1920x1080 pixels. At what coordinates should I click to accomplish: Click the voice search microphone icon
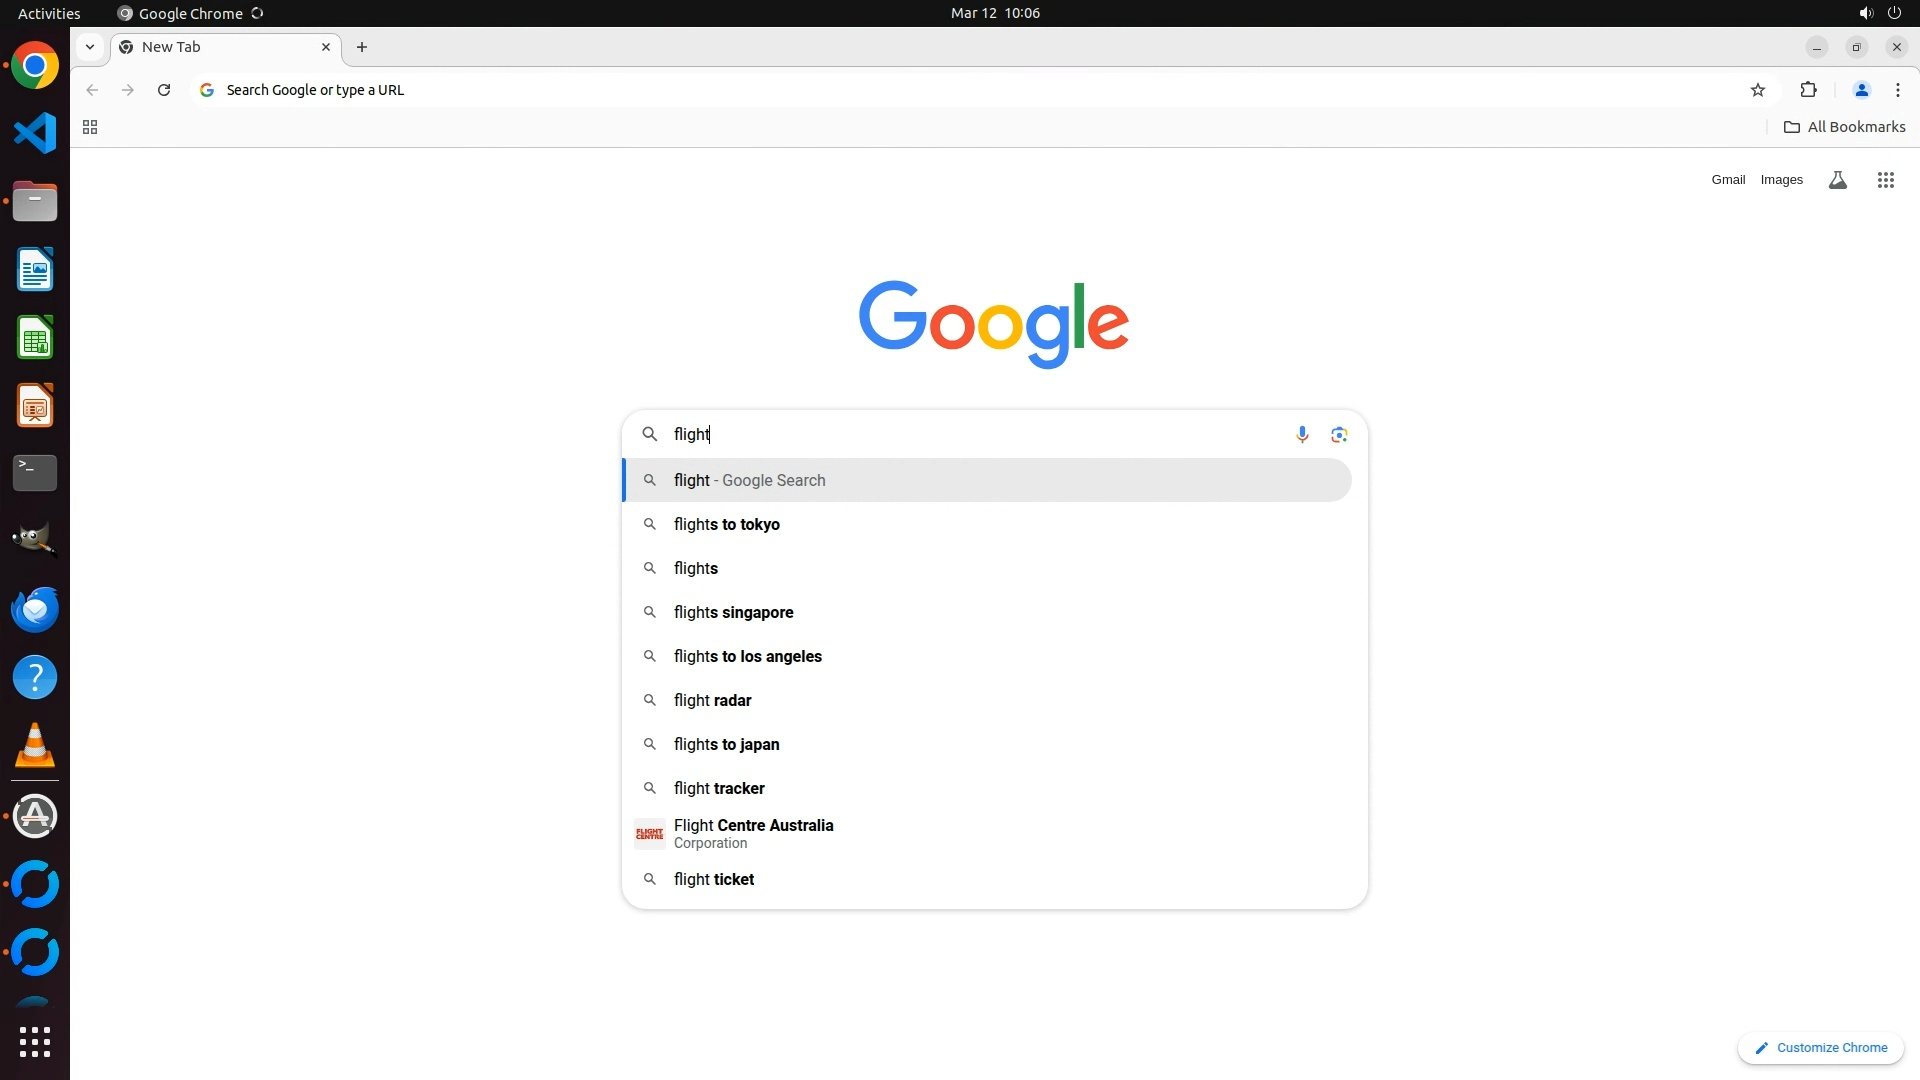1302,434
